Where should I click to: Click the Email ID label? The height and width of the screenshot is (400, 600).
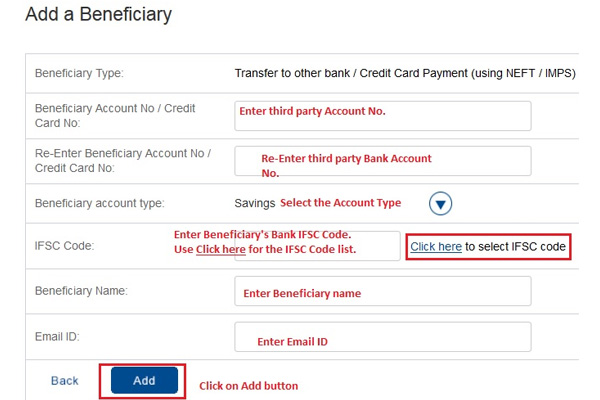[57, 337]
